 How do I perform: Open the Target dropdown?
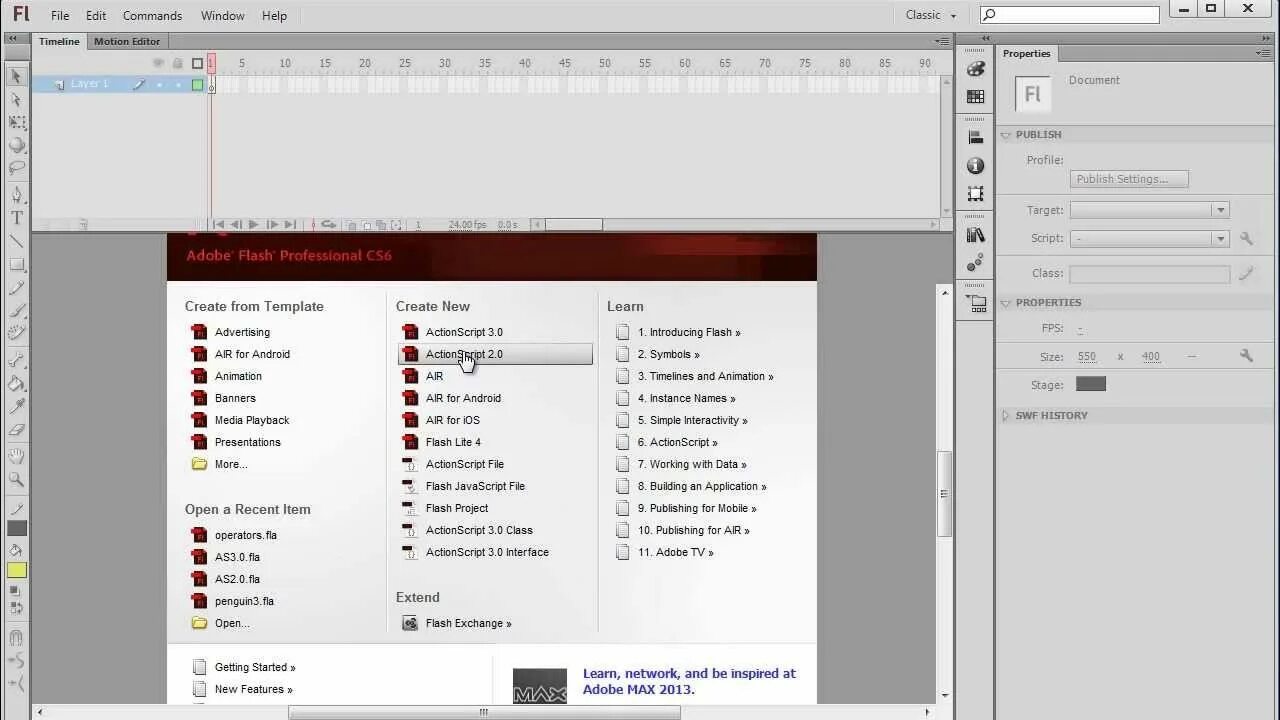1149,210
